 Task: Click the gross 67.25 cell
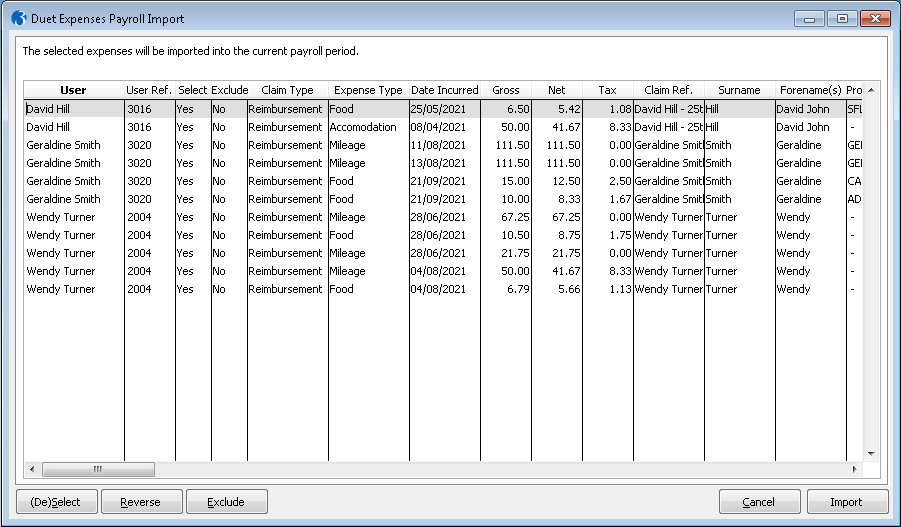tap(506, 217)
